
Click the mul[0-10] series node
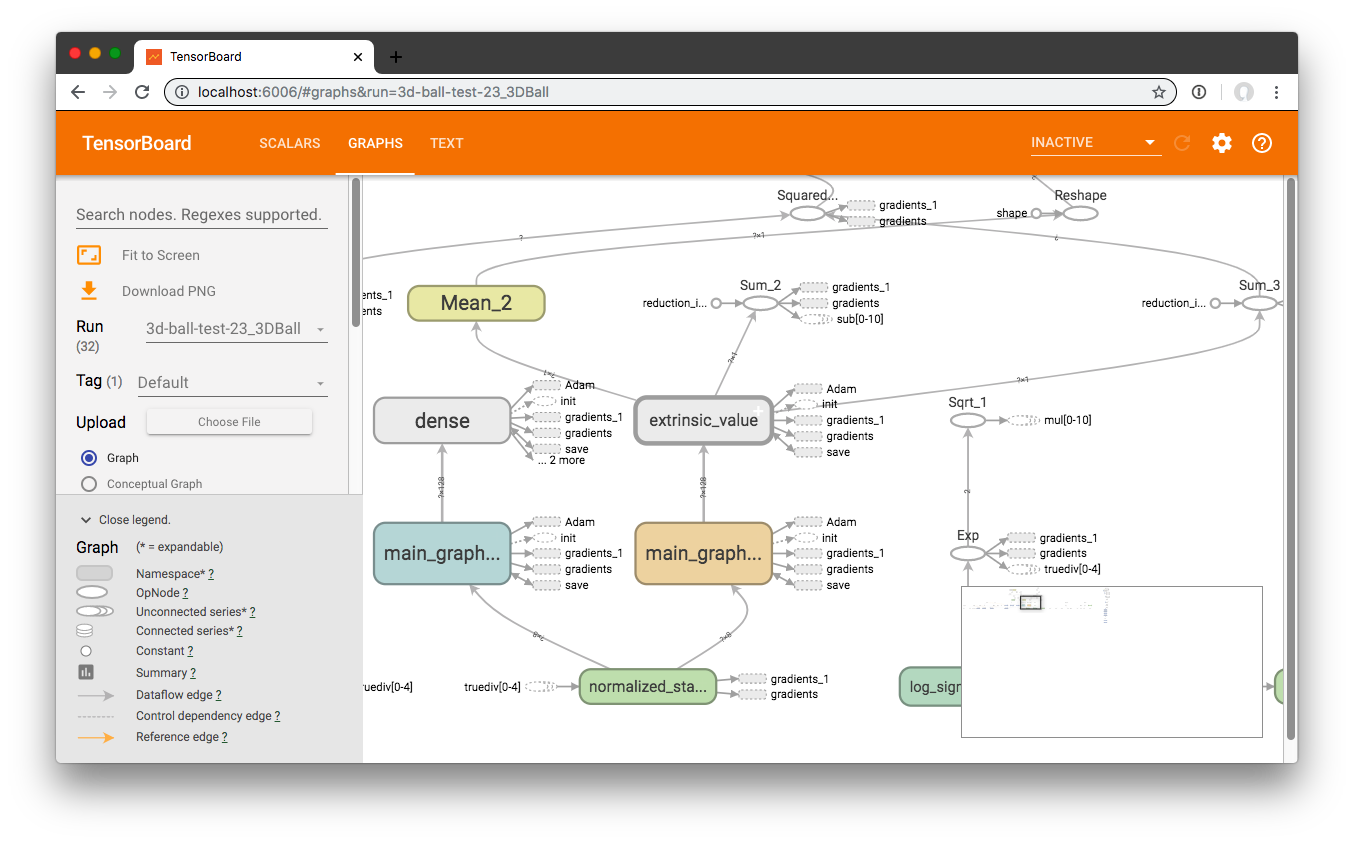tap(1024, 421)
